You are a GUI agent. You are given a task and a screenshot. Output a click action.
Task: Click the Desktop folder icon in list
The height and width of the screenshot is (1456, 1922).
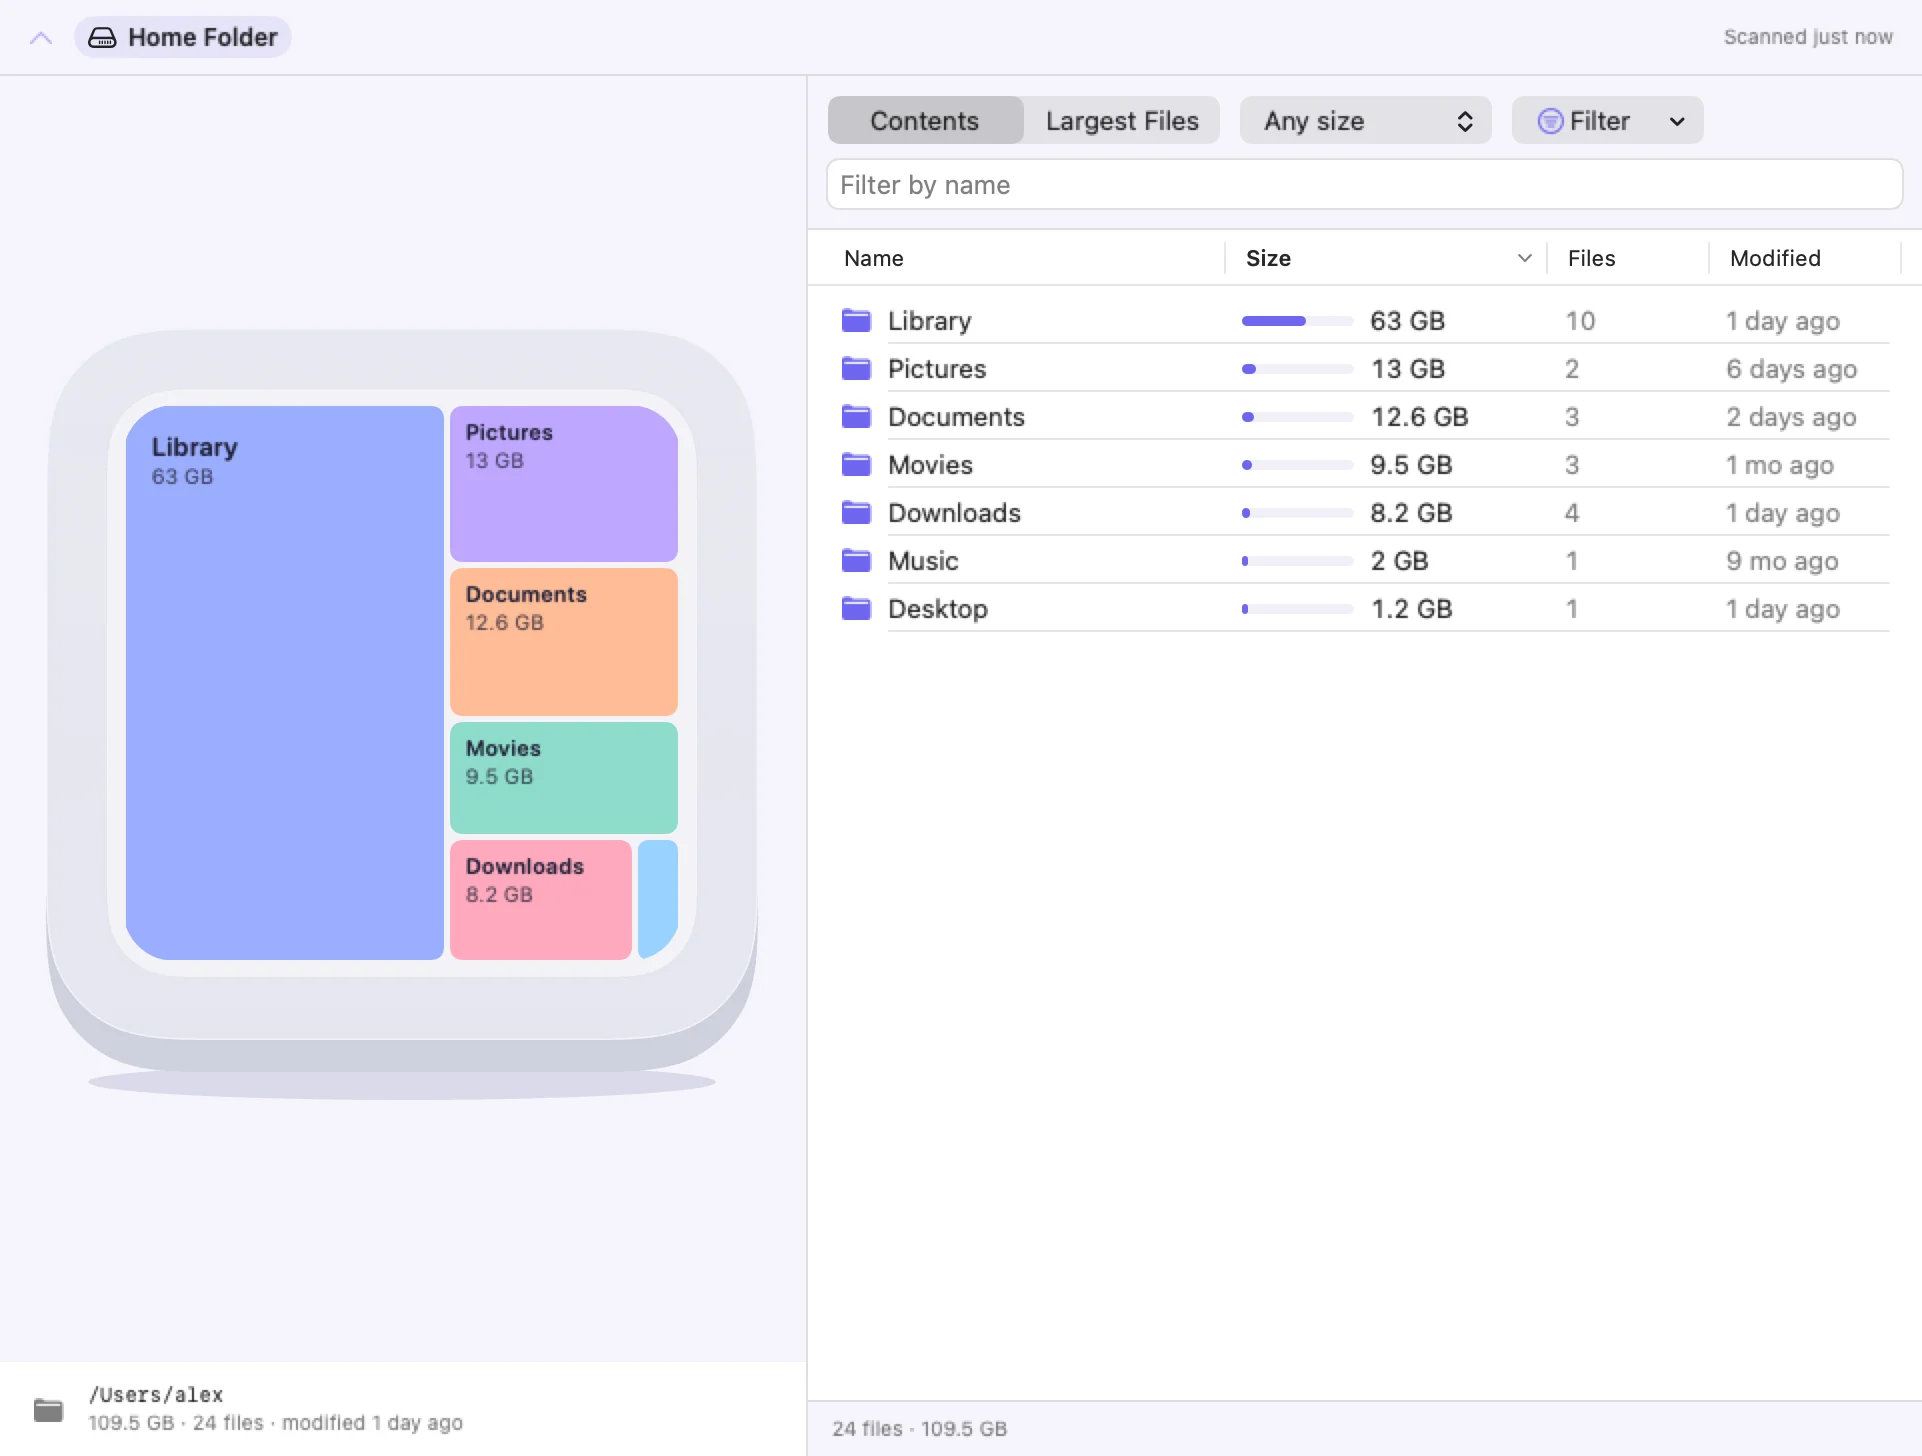click(856, 609)
